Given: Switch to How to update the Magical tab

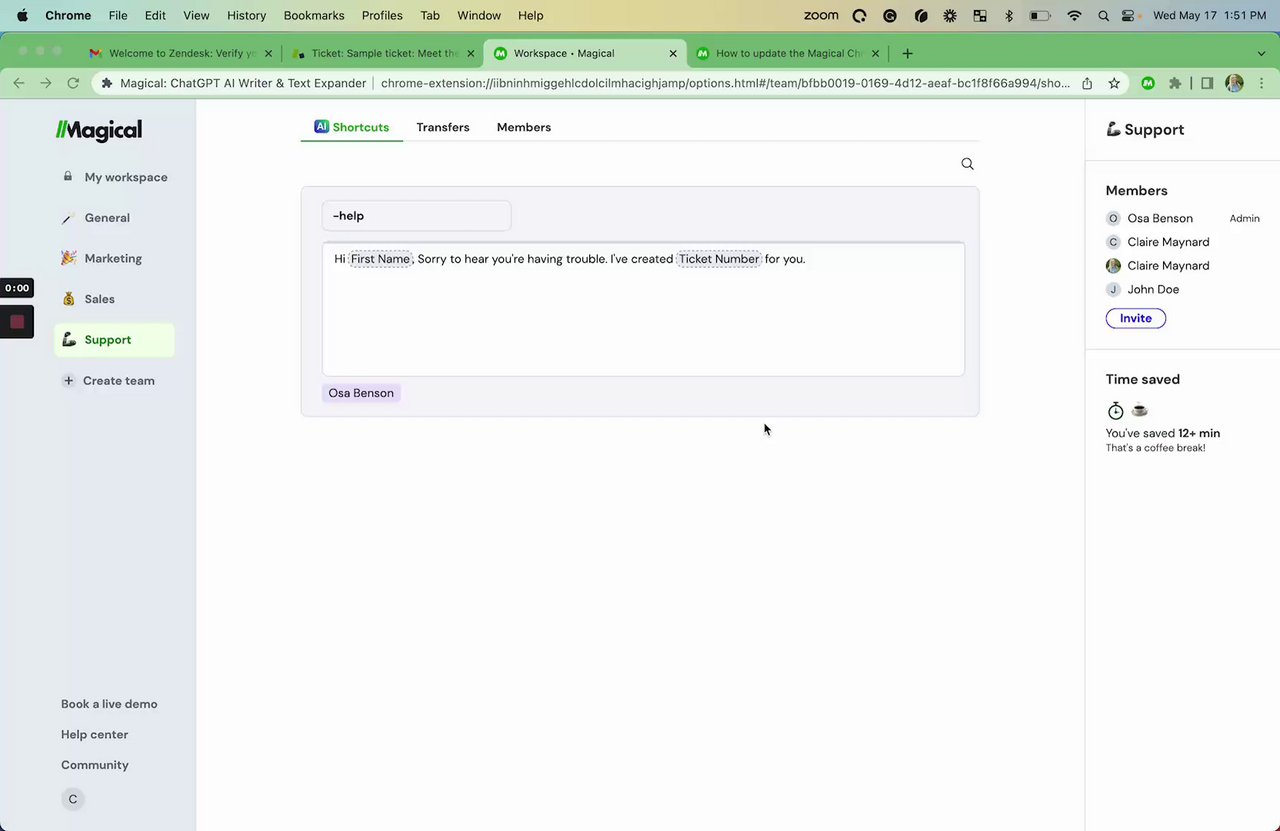Looking at the screenshot, I should (x=788, y=53).
